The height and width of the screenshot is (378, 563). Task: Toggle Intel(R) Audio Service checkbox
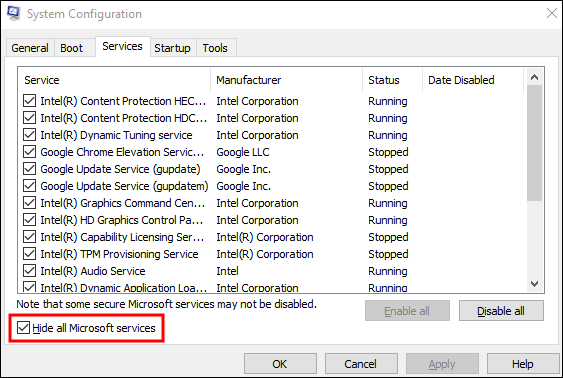[29, 271]
